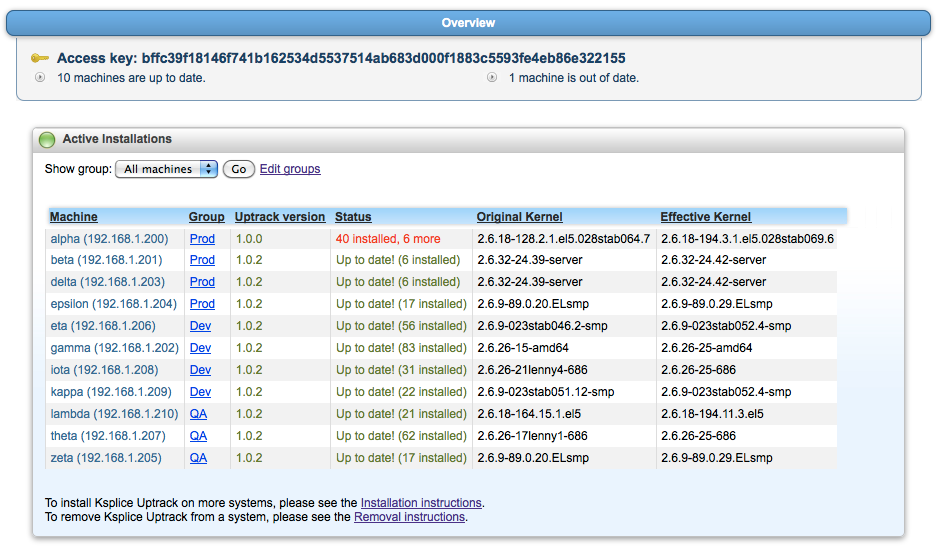Image resolution: width=938 pixels, height=551 pixels.
Task: Click the Dev group link for gamma
Action: click(200, 348)
